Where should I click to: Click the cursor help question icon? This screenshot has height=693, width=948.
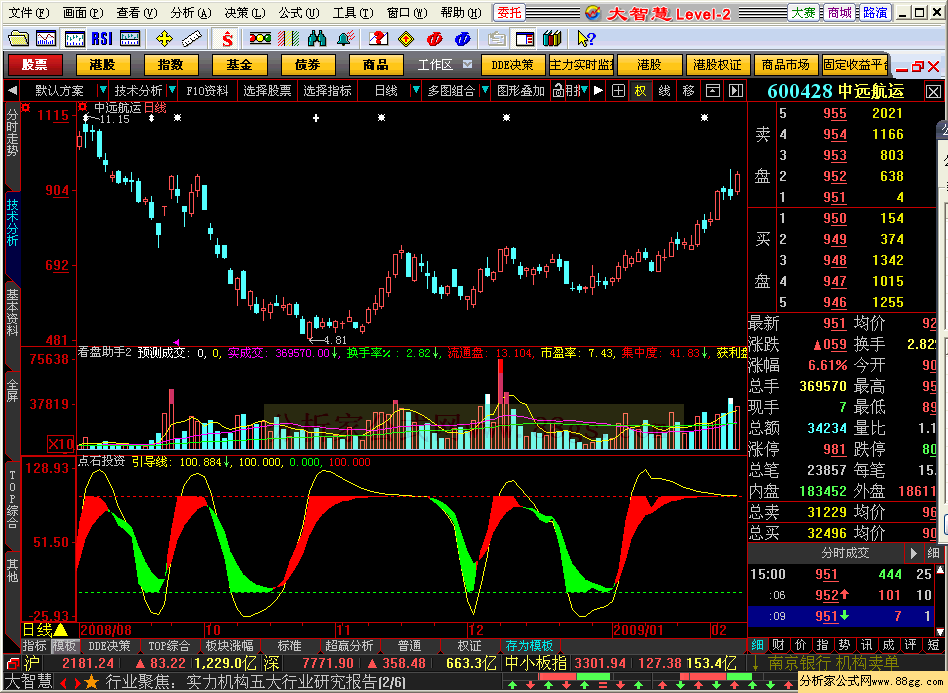pyautogui.click(x=585, y=39)
